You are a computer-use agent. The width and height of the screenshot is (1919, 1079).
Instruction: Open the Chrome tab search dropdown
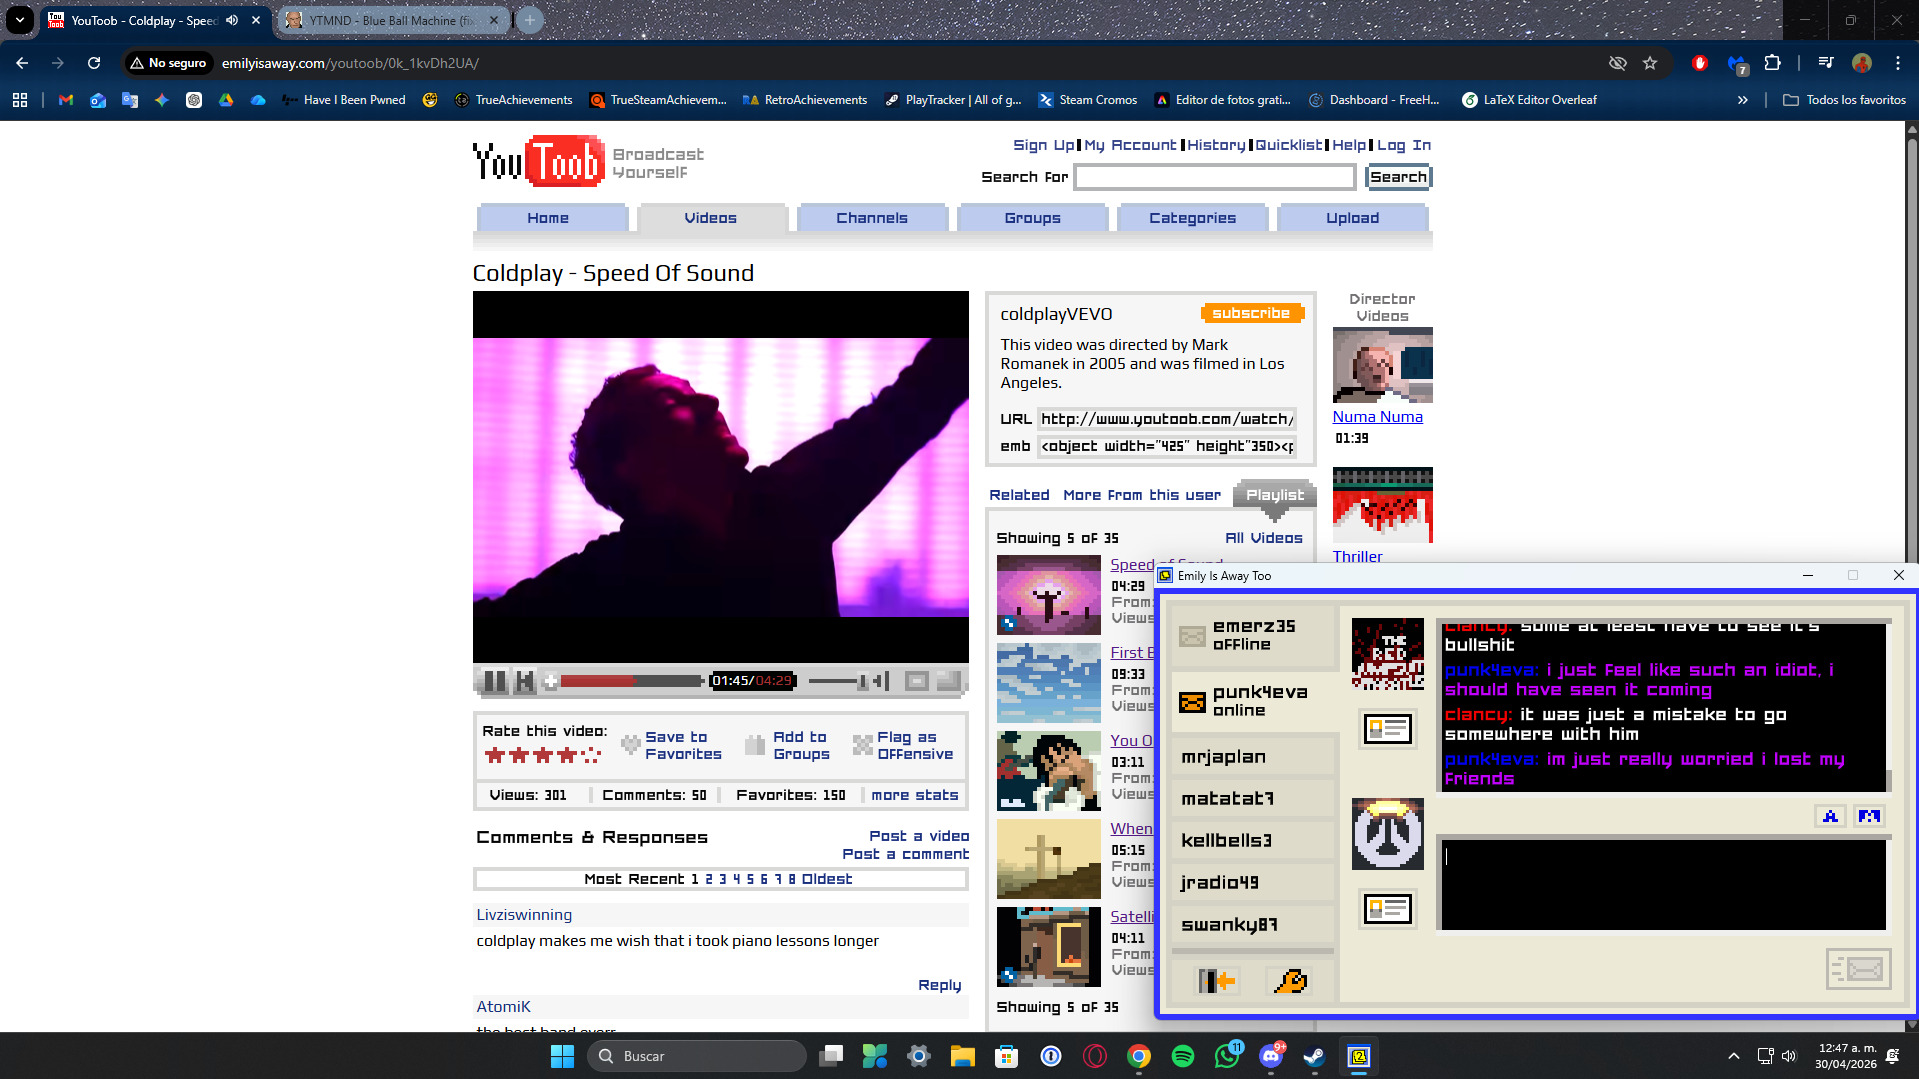(x=20, y=20)
